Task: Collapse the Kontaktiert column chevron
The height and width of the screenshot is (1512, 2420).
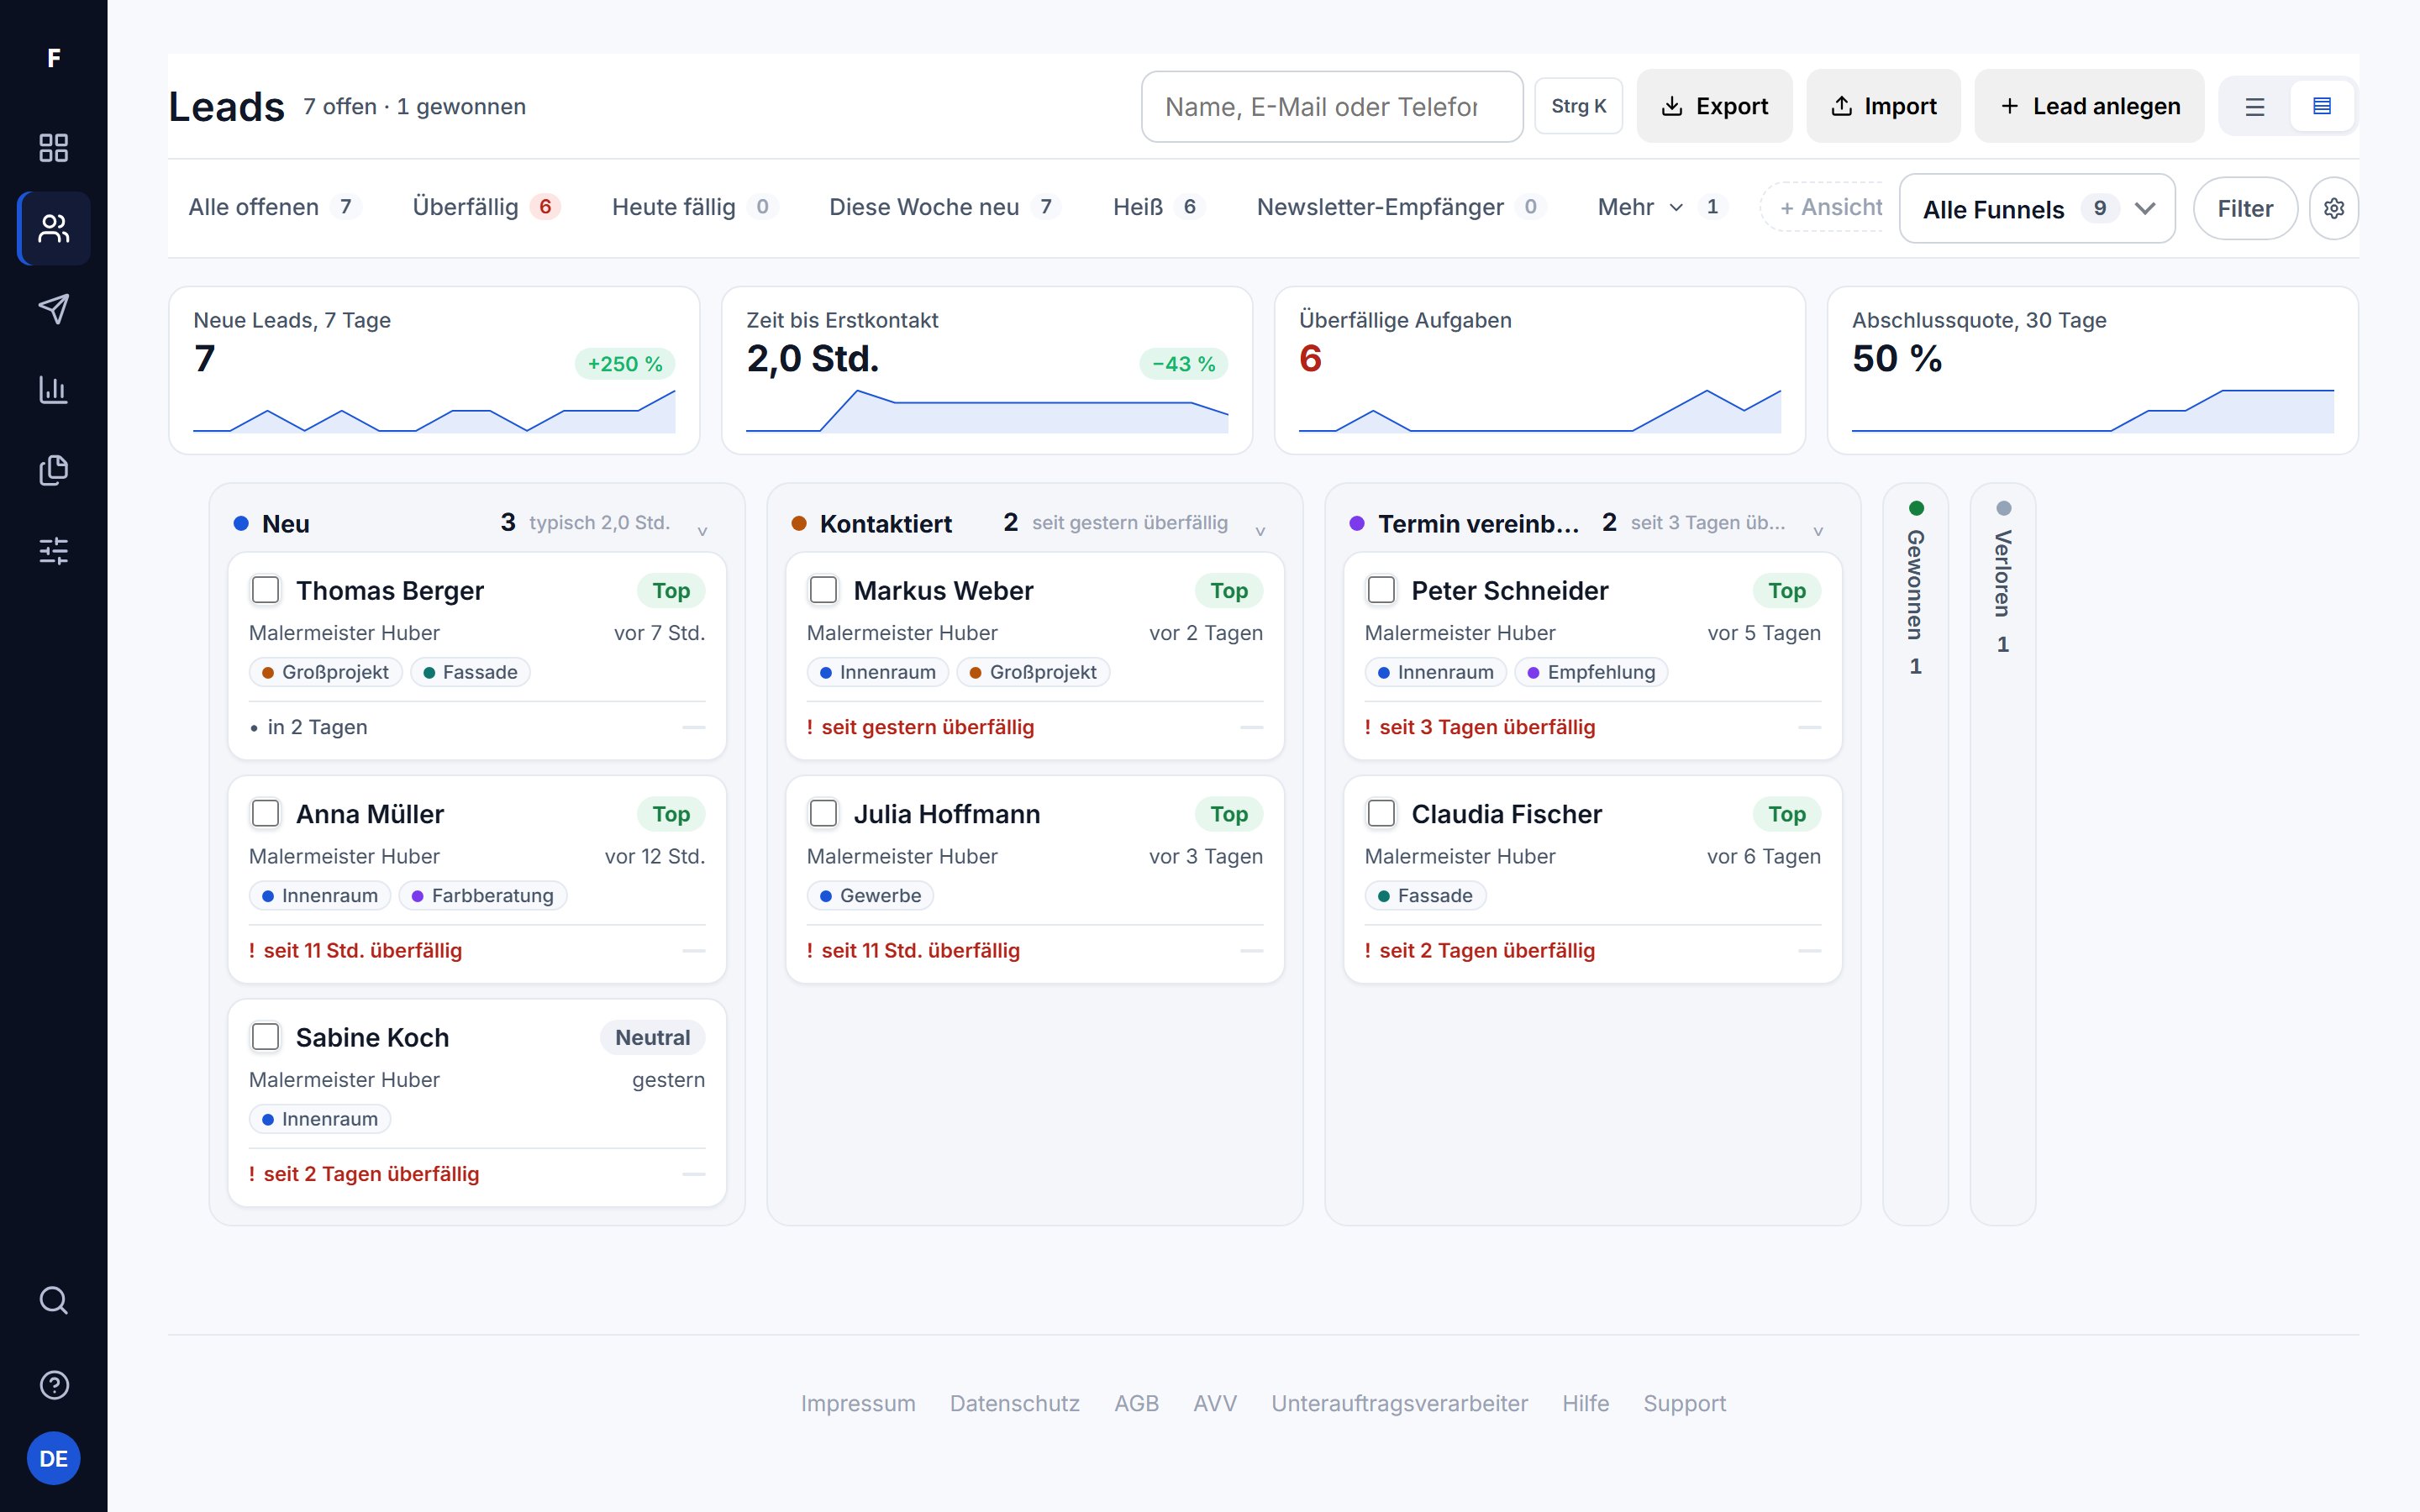Action: [x=1260, y=530]
